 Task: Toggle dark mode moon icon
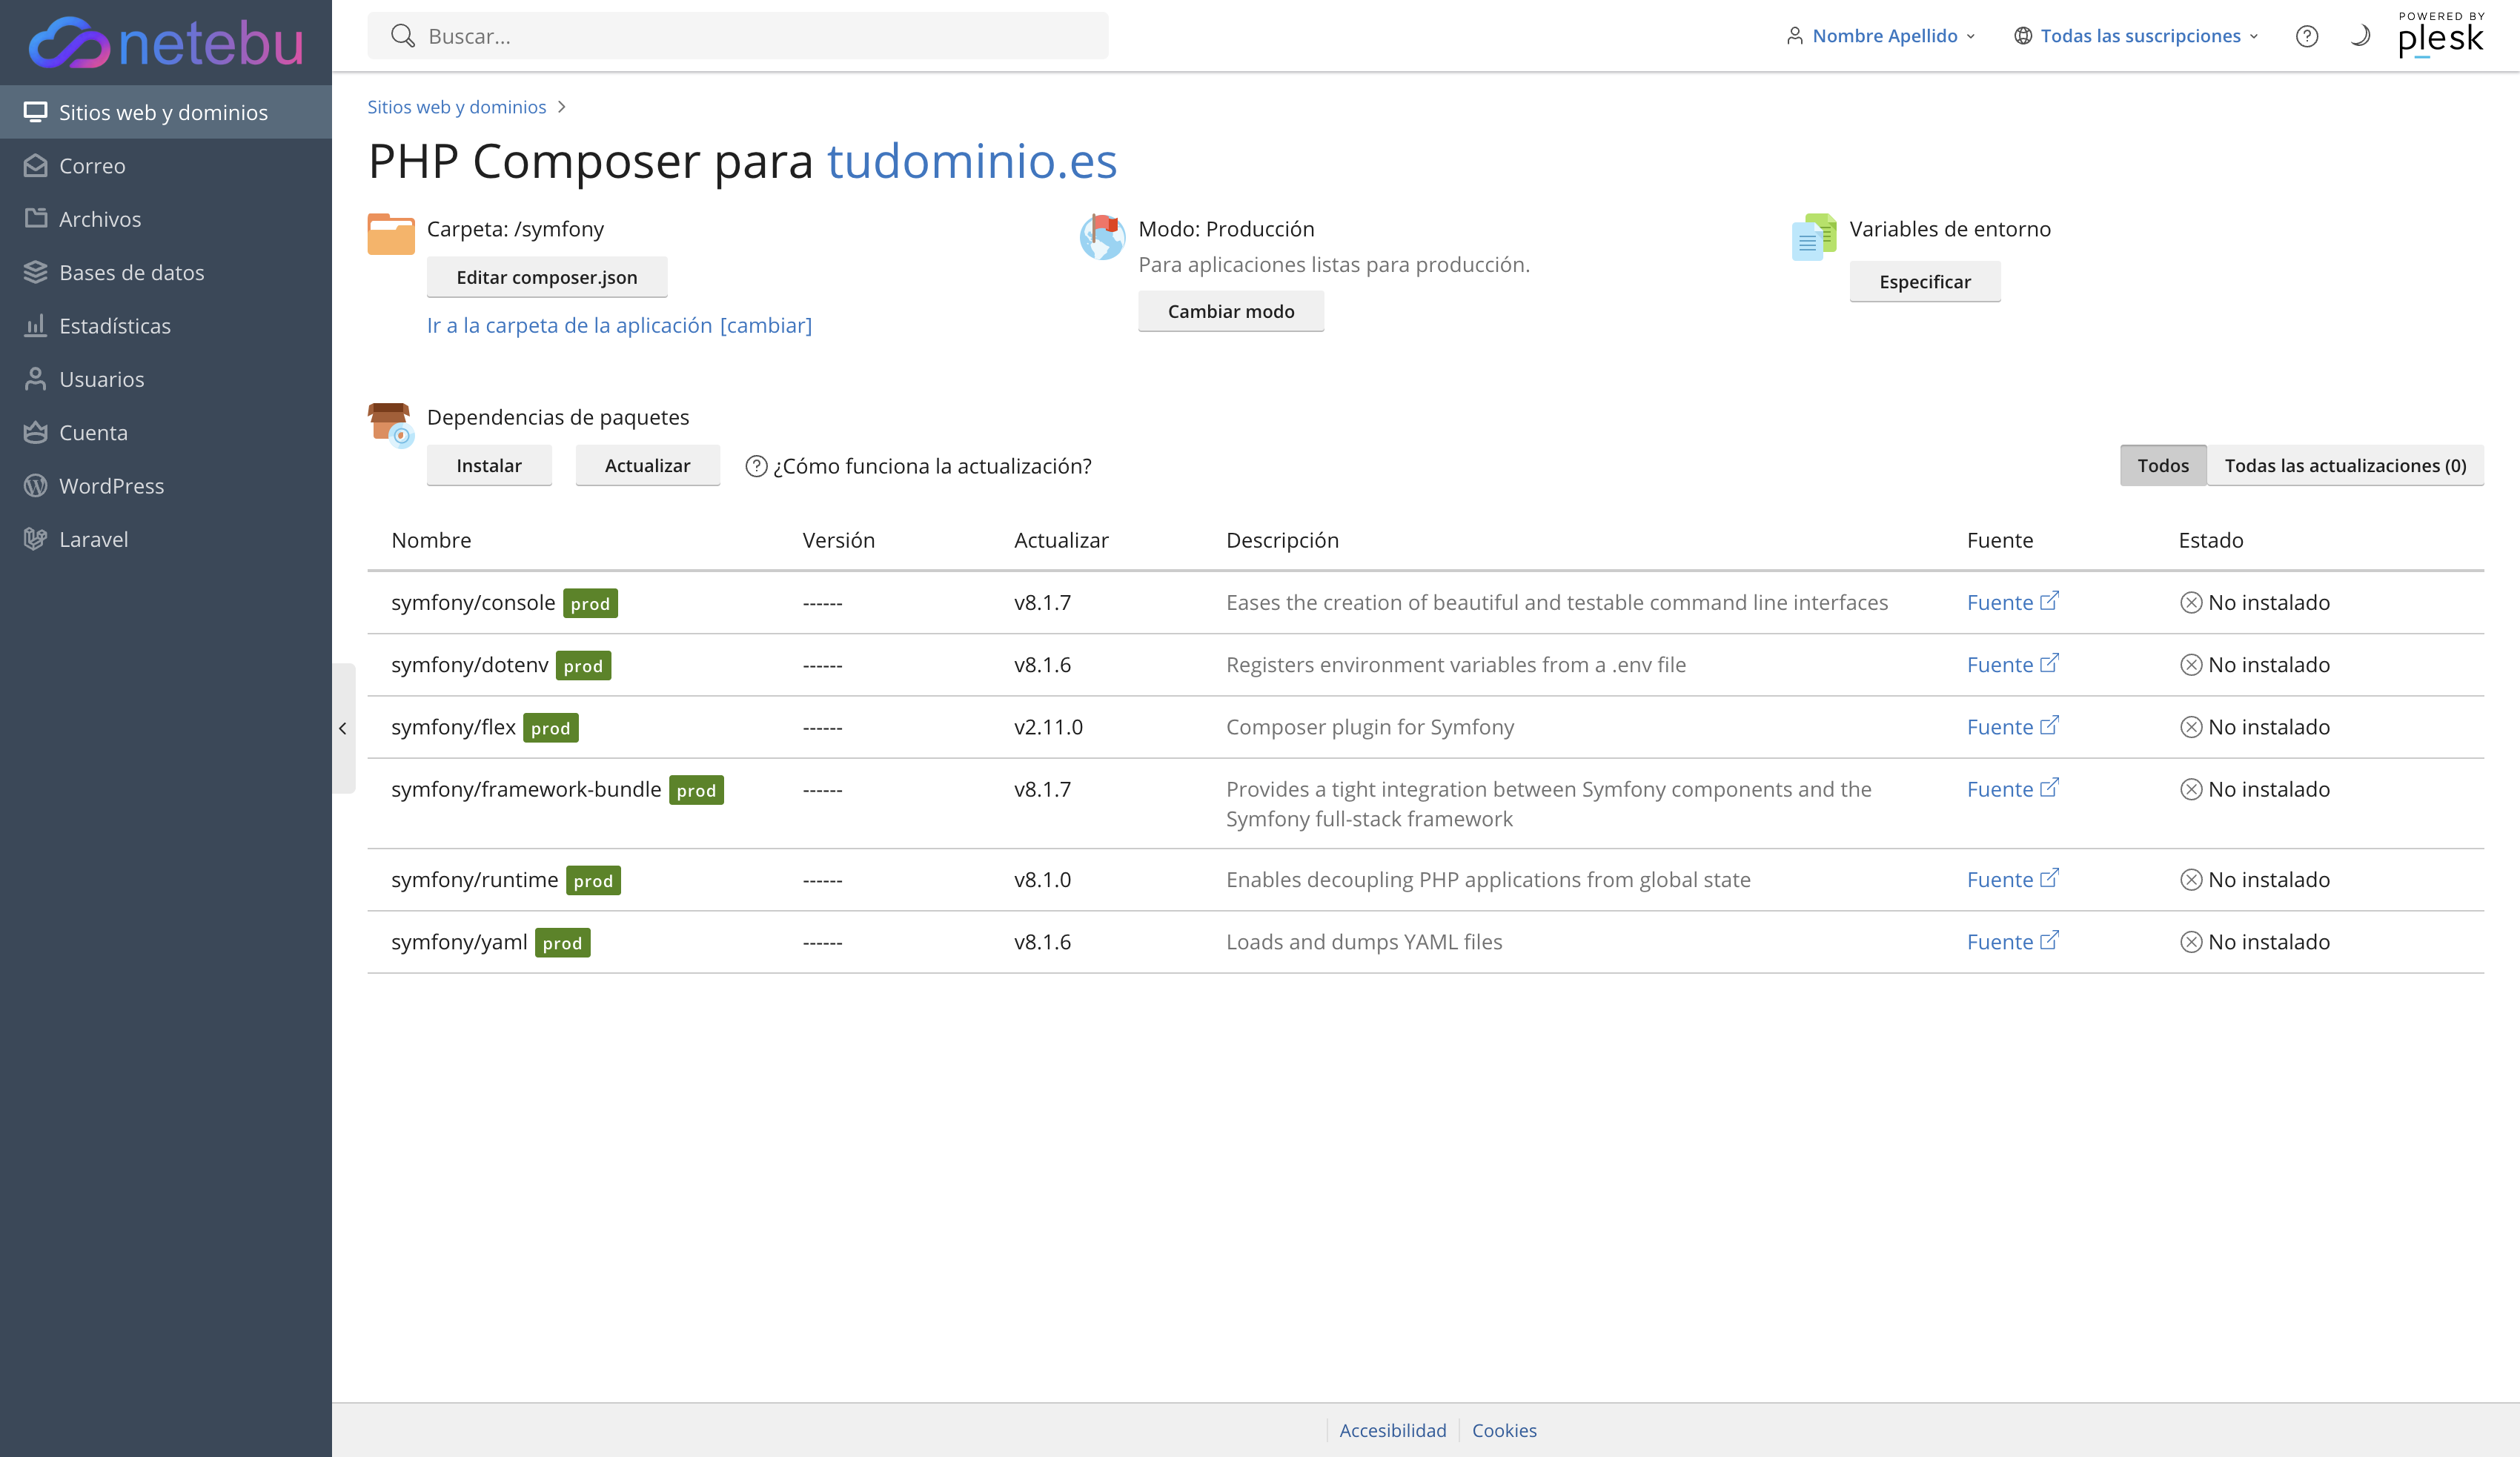[x=2360, y=36]
